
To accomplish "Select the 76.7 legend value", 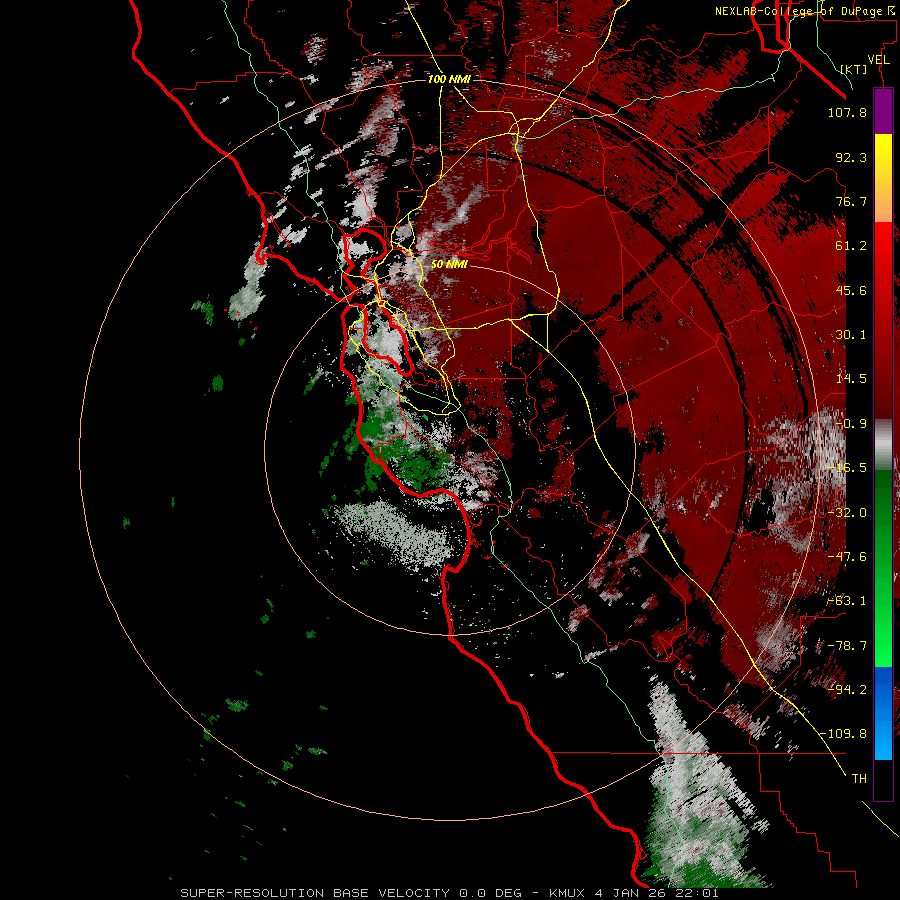I will 851,201.
